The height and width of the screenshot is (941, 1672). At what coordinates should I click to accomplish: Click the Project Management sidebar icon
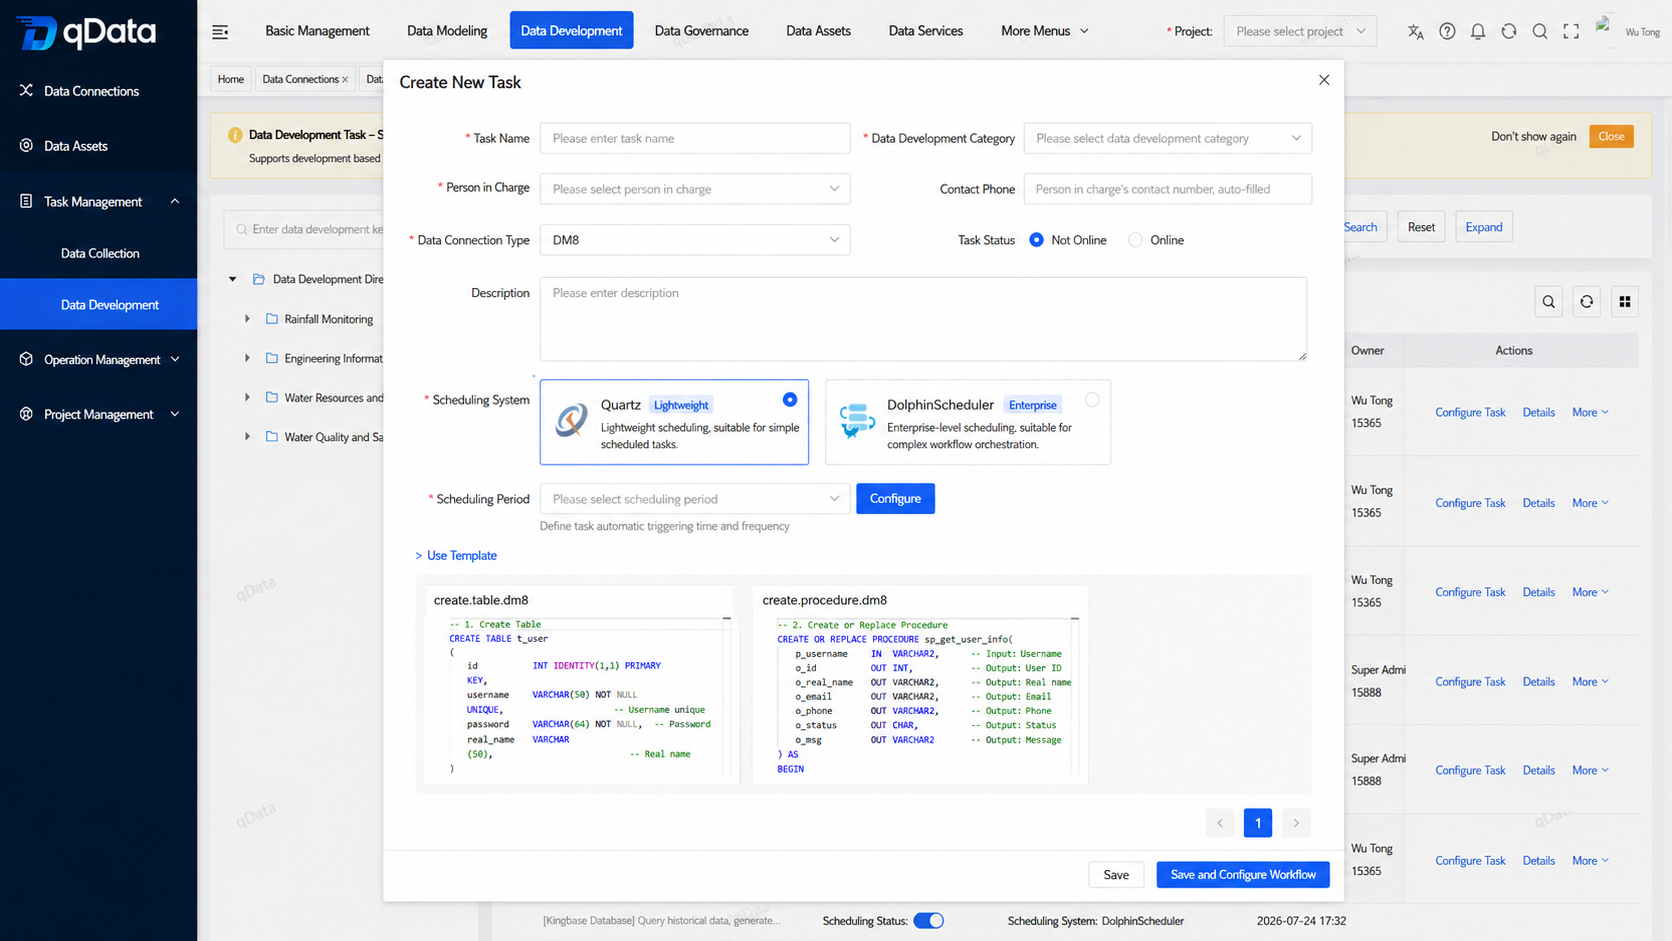pos(26,414)
